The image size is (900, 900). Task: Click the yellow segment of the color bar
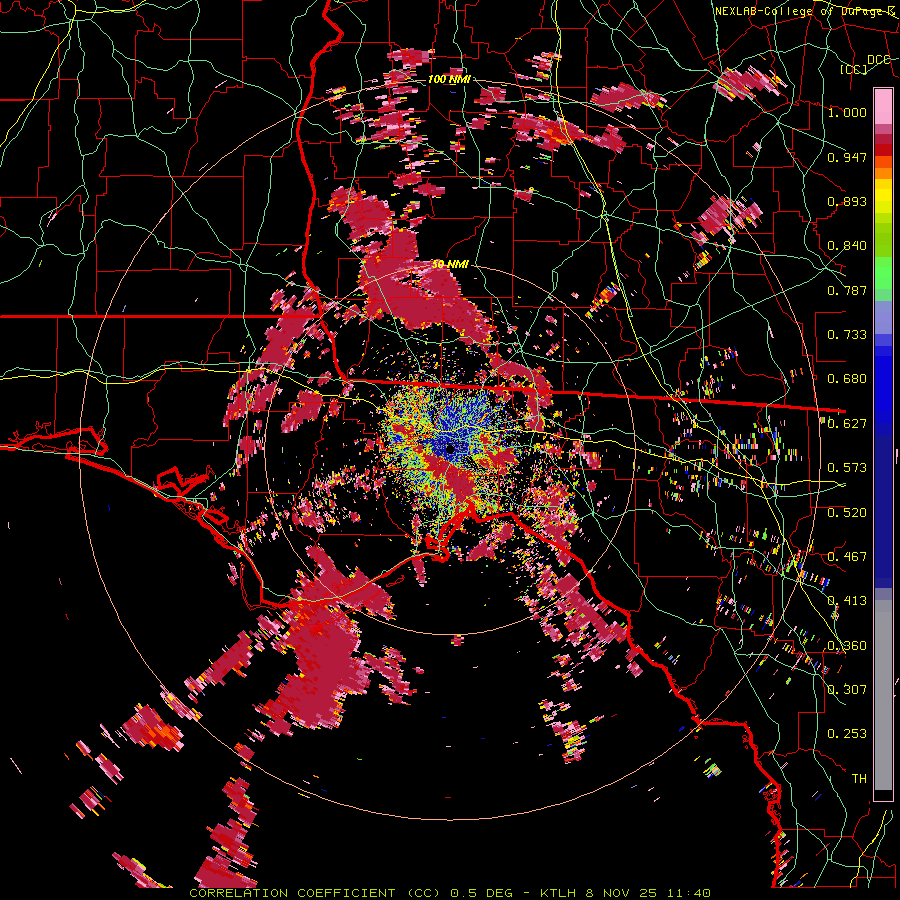point(883,196)
